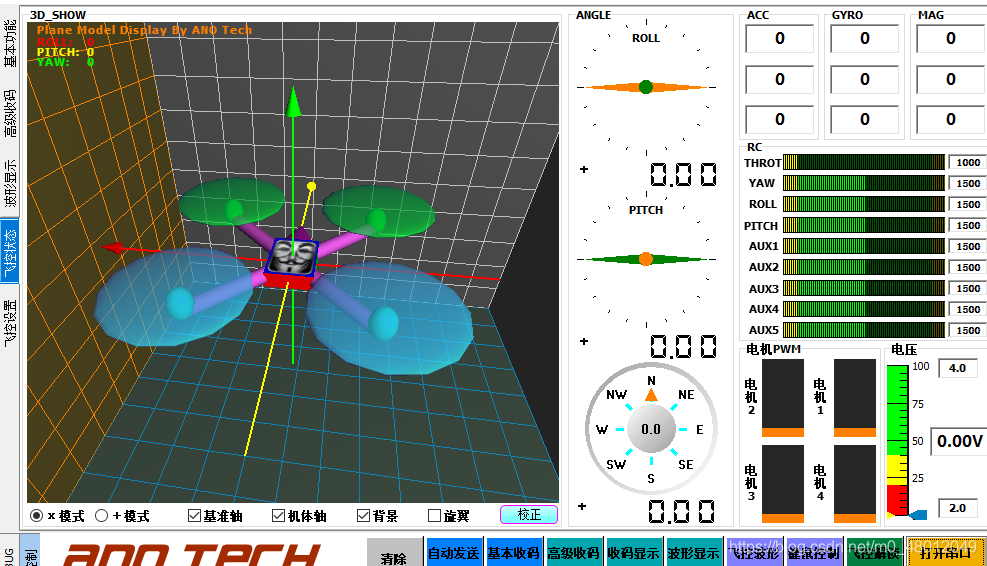
Task: Click the 电机2 motor PWM bar
Action: point(783,398)
